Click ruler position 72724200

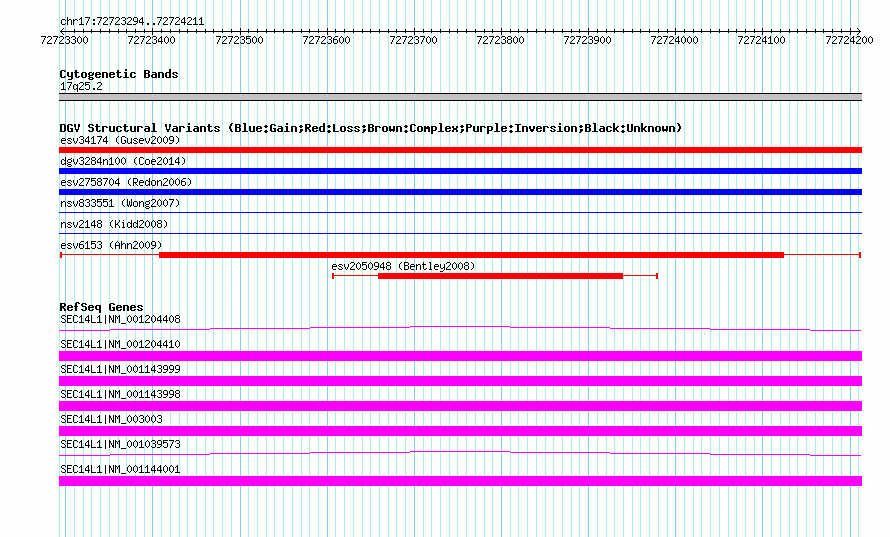[849, 40]
